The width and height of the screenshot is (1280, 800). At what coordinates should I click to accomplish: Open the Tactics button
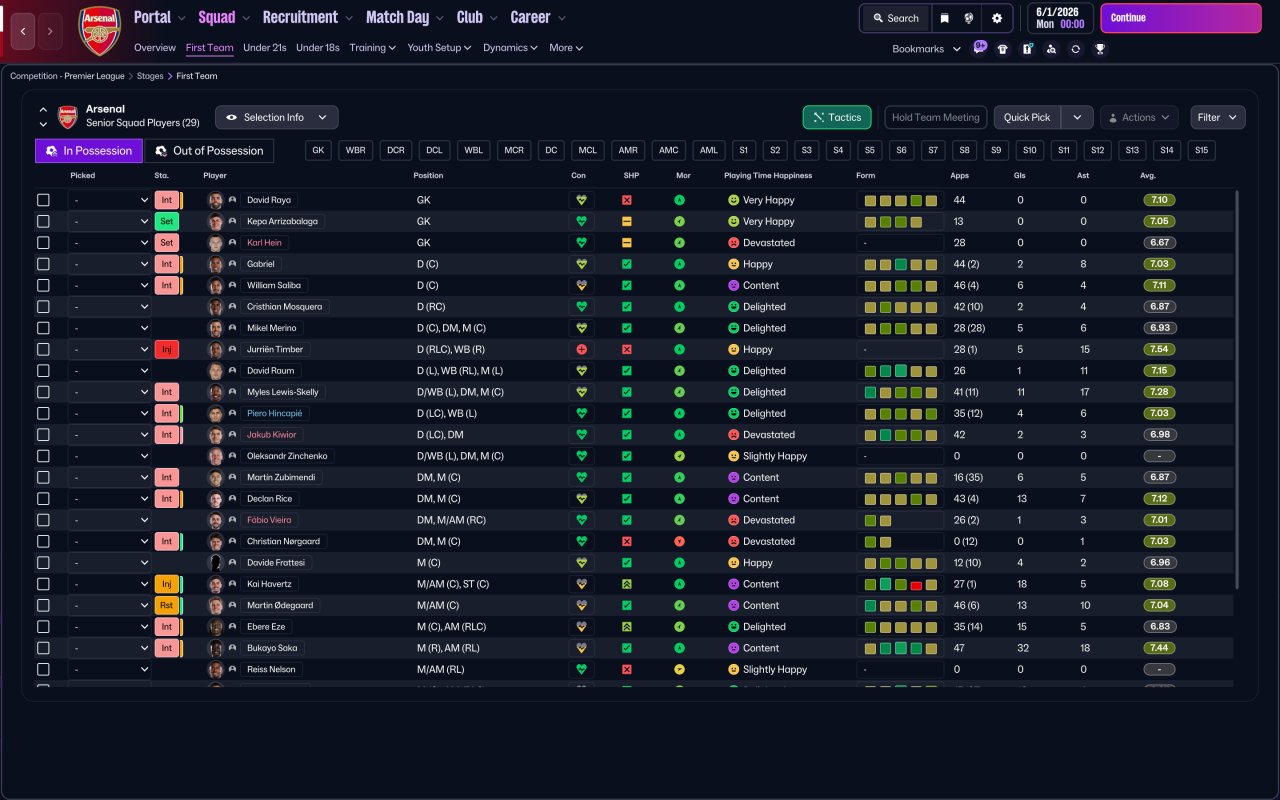coord(837,117)
